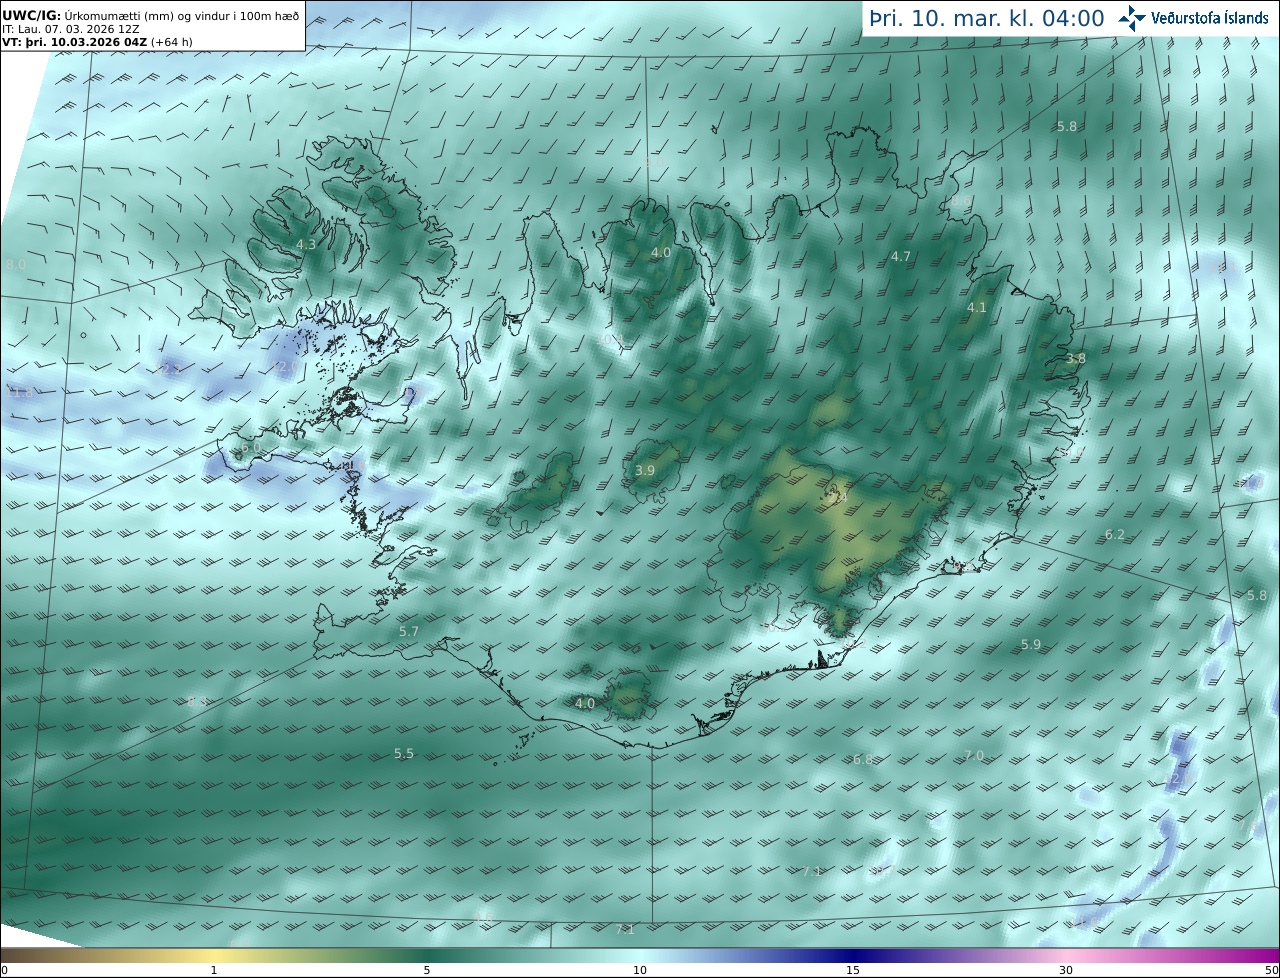The width and height of the screenshot is (1280, 978).
Task: Click the 4.1 value label
Action: [977, 308]
